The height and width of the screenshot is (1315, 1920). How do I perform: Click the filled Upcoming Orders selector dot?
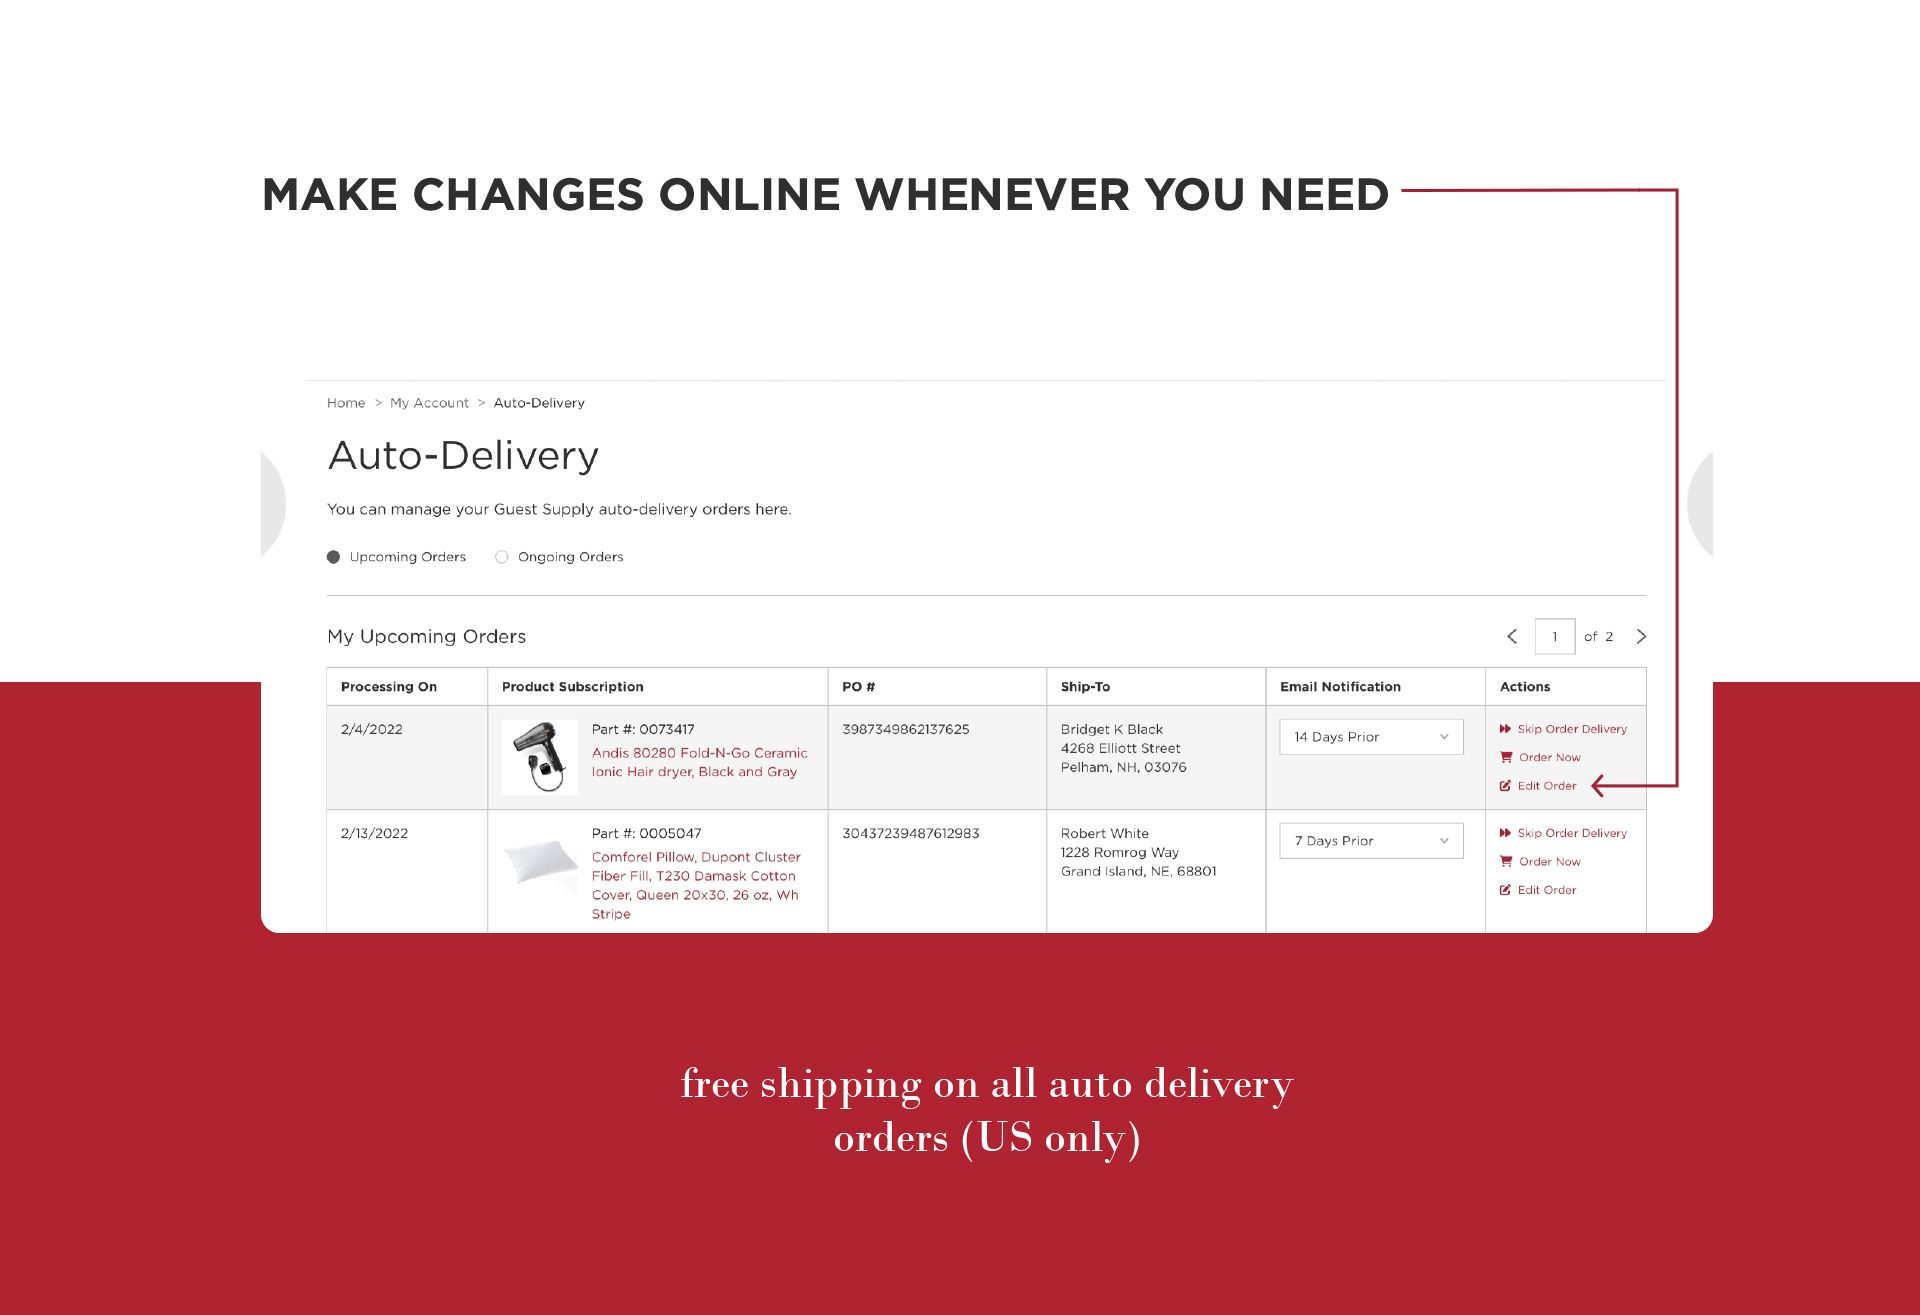click(334, 556)
